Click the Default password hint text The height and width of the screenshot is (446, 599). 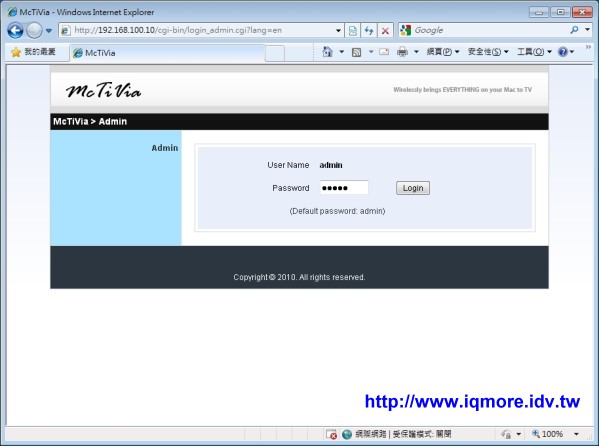pos(337,211)
